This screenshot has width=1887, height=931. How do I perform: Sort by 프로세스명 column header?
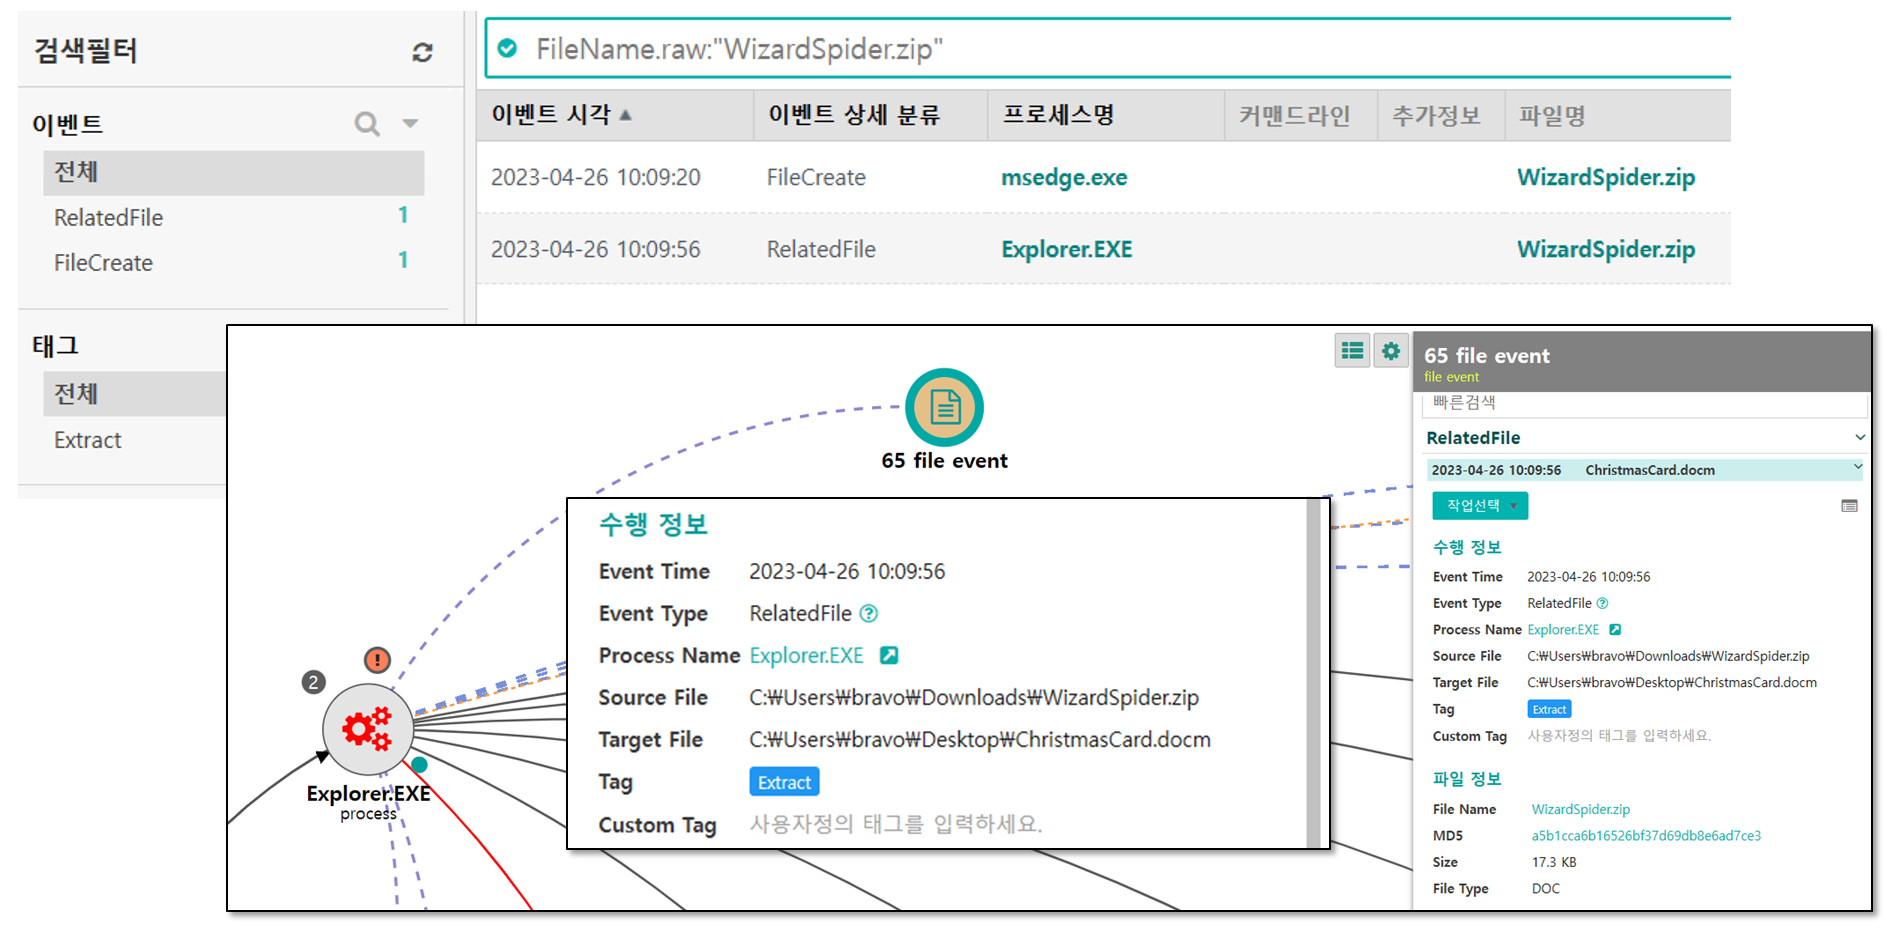pyautogui.click(x=1059, y=115)
